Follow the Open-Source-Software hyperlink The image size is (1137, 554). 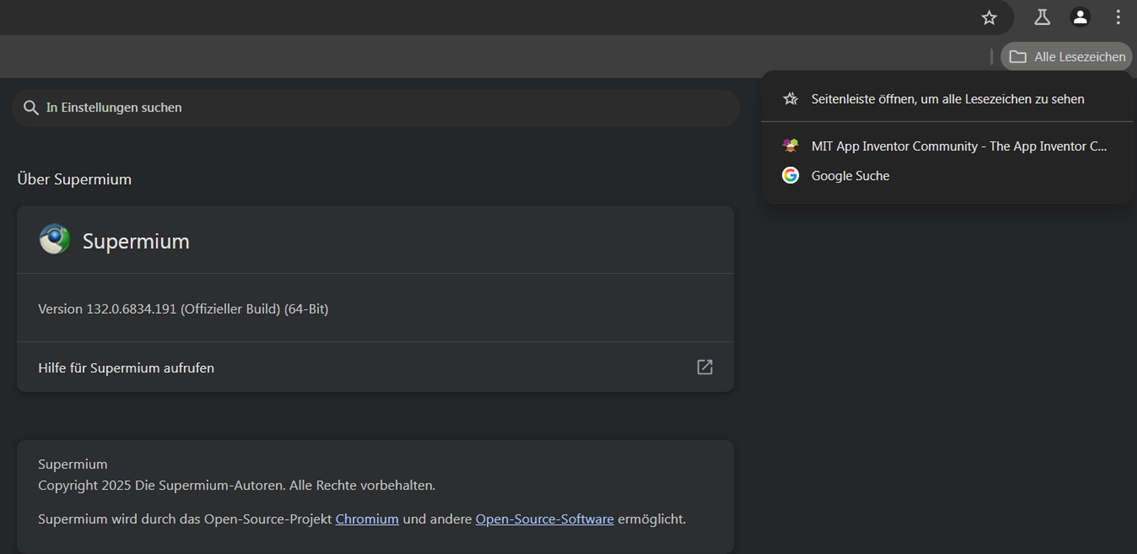click(x=544, y=519)
